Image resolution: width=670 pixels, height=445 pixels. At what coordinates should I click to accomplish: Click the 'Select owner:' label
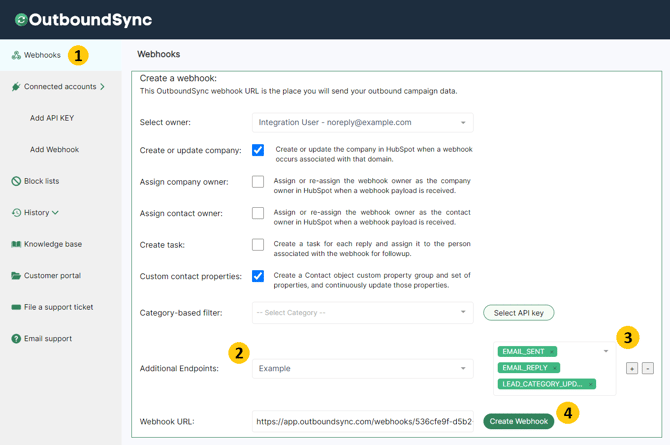click(165, 123)
